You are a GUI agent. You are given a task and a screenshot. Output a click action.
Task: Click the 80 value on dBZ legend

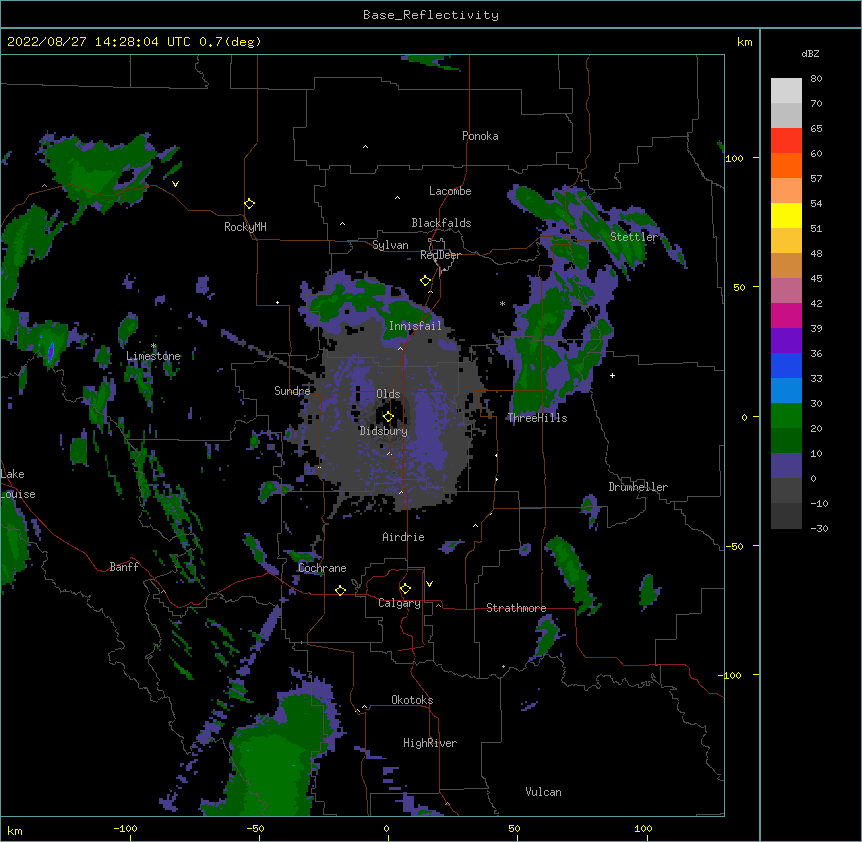click(816, 79)
